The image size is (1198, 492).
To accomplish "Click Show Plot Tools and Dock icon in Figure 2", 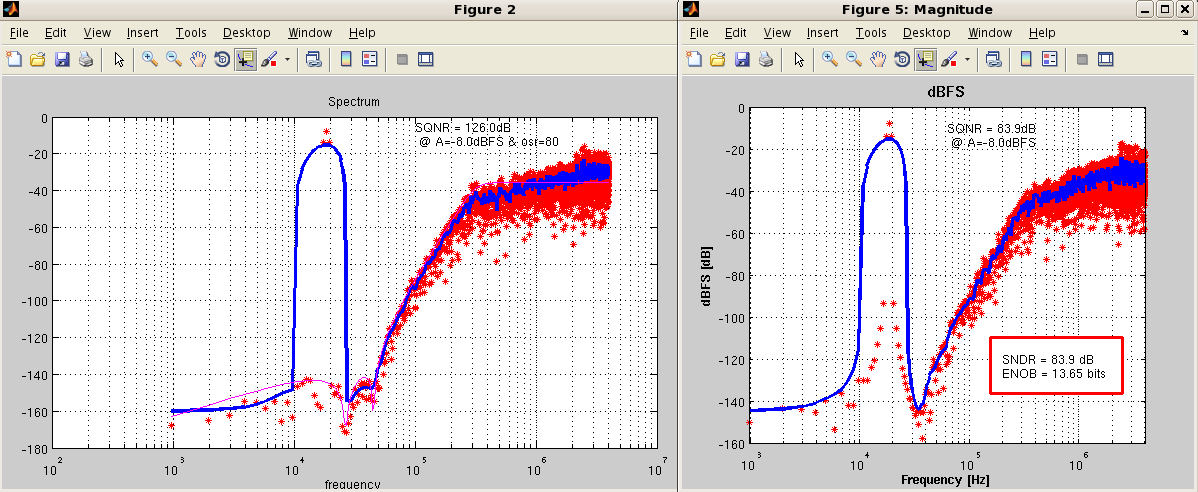I will [x=426, y=60].
